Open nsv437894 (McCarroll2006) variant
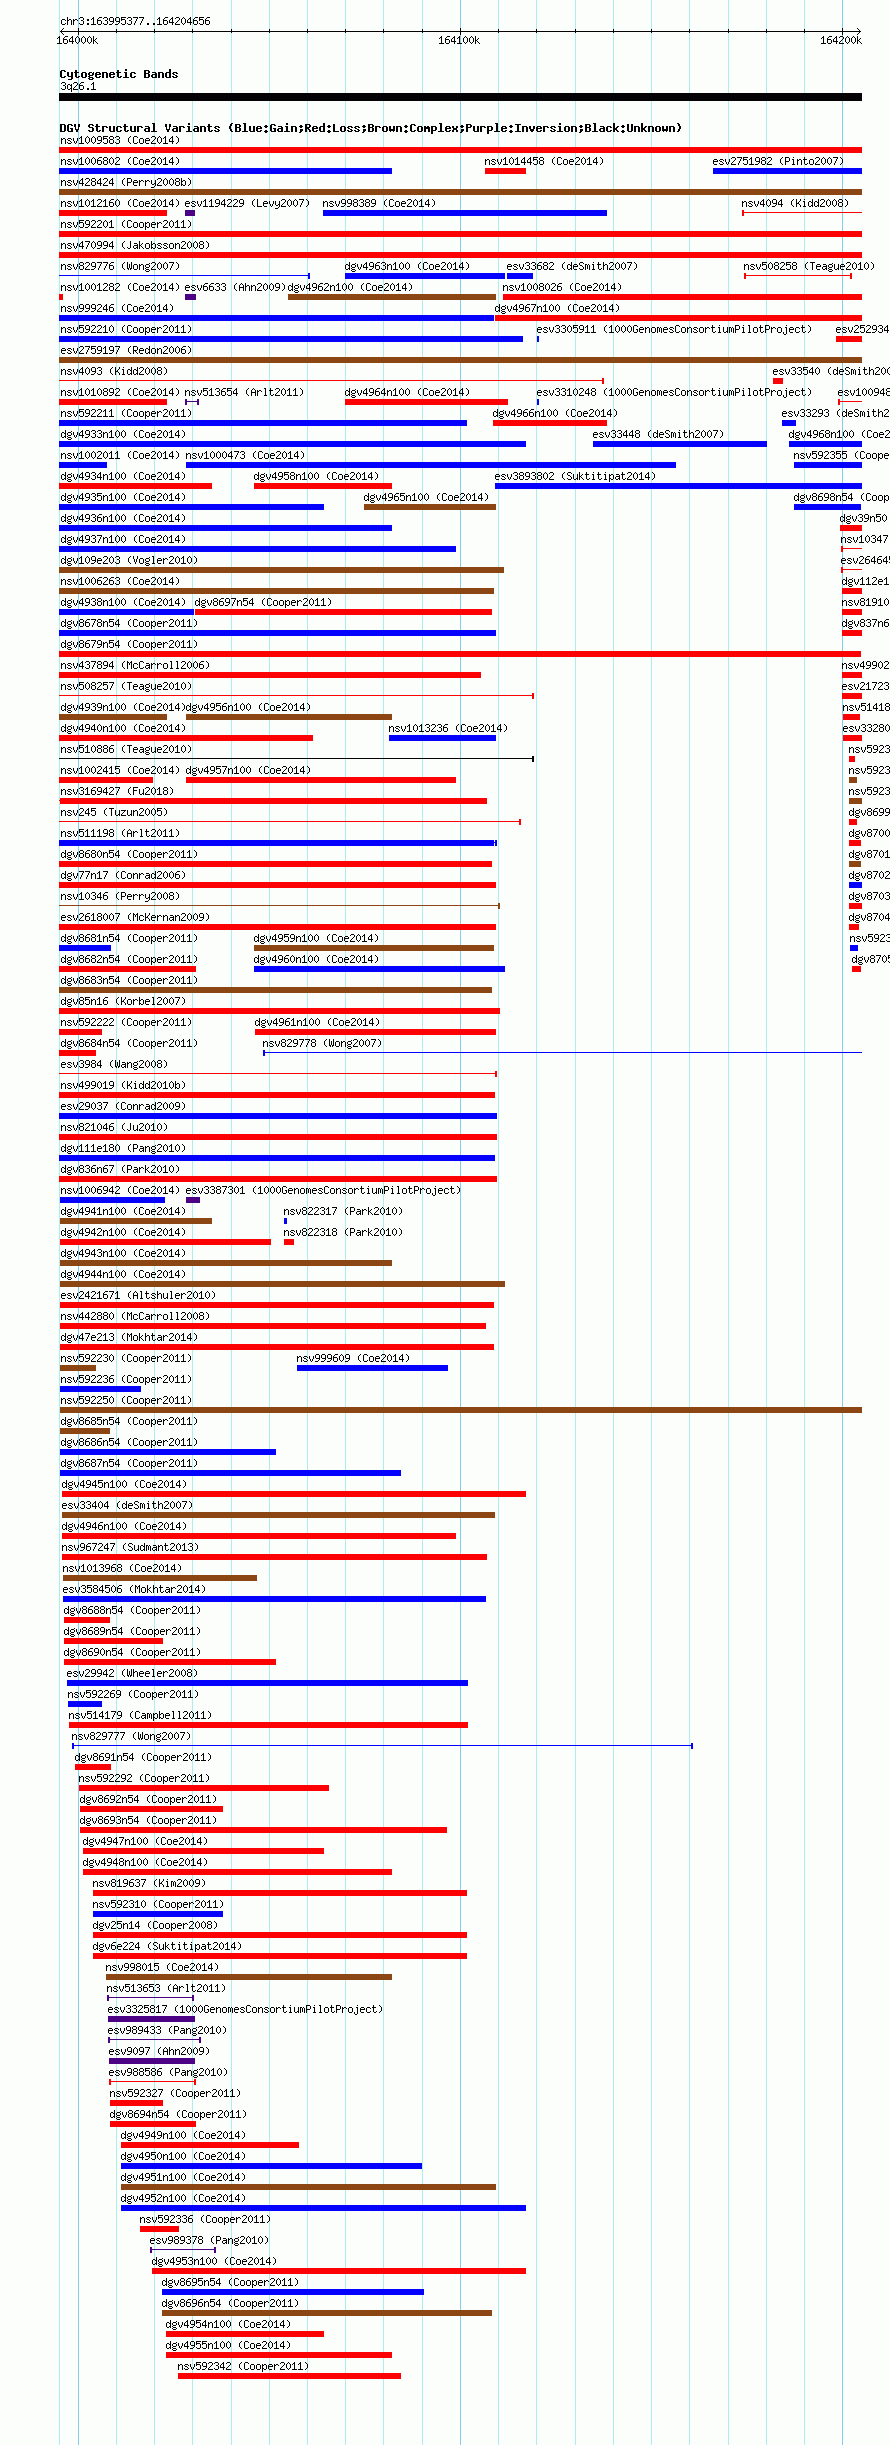 135,665
